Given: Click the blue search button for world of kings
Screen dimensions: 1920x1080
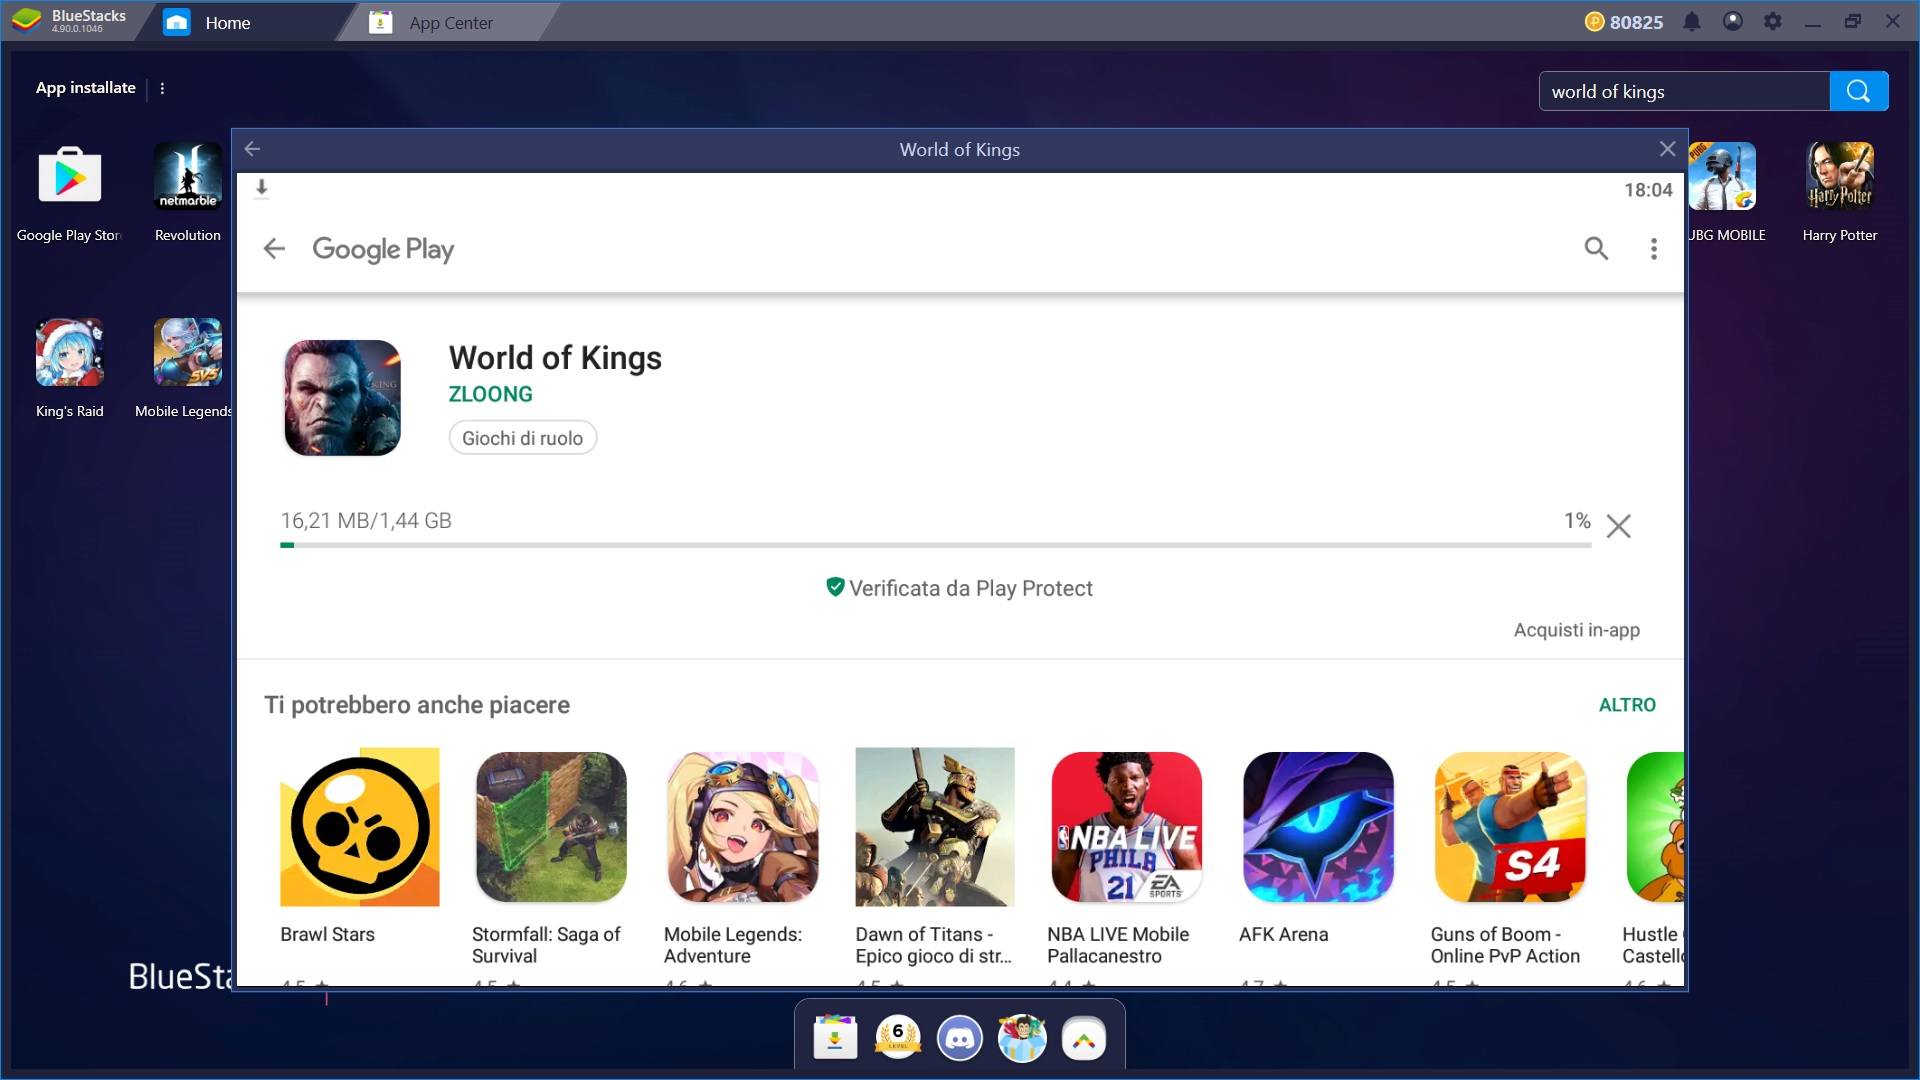Looking at the screenshot, I should click(1859, 91).
